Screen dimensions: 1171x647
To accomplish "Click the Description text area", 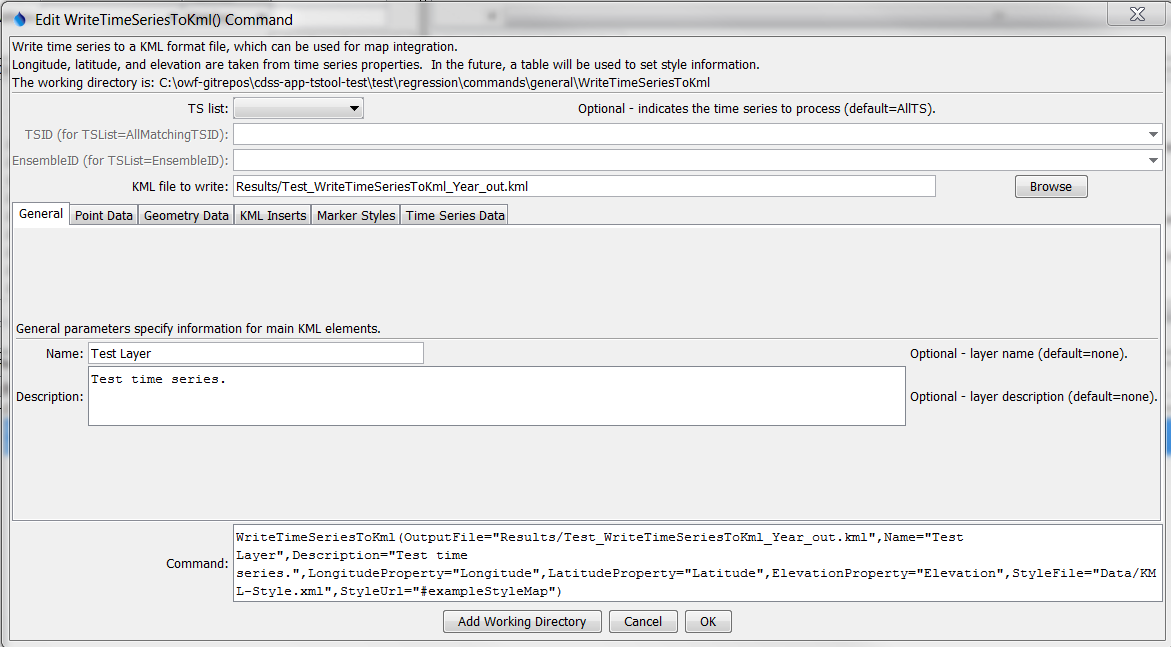I will (497, 396).
